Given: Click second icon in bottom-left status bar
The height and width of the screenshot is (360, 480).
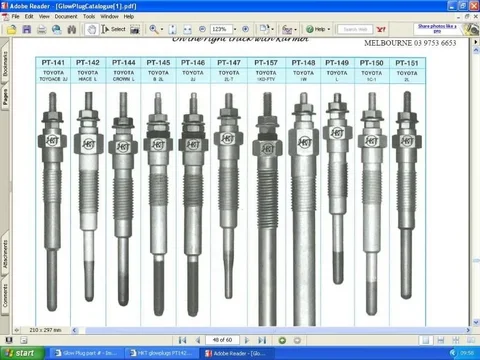Looking at the screenshot, I should (24, 340).
